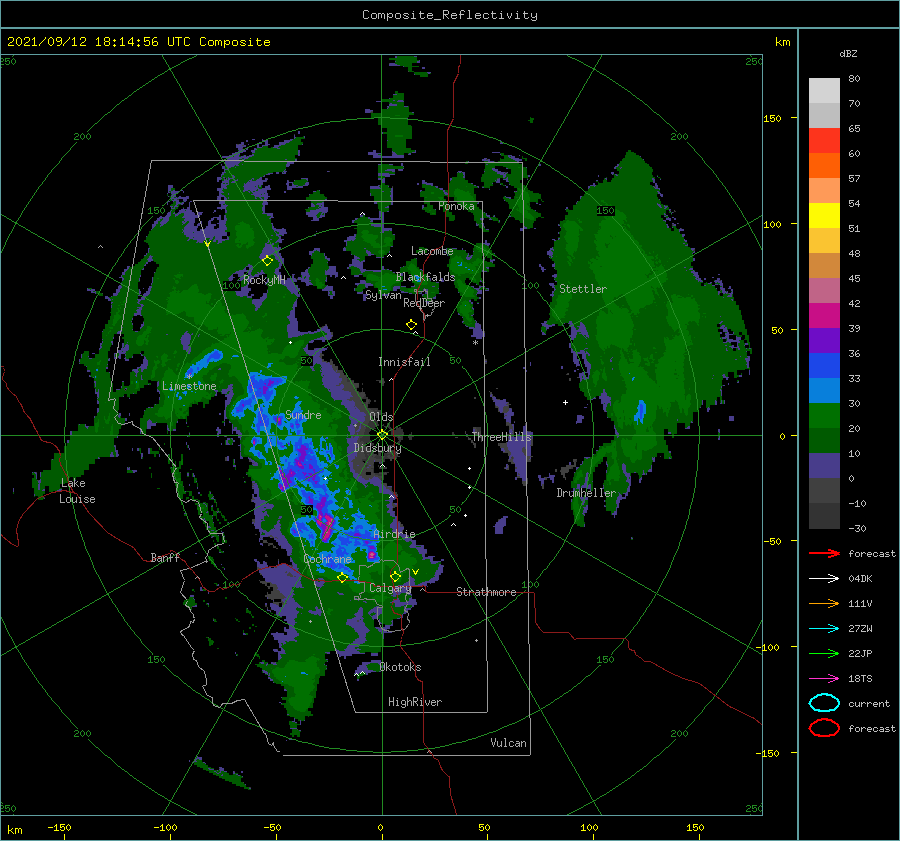The height and width of the screenshot is (841, 900).
Task: Click the HighRiver label
Action: click(415, 702)
